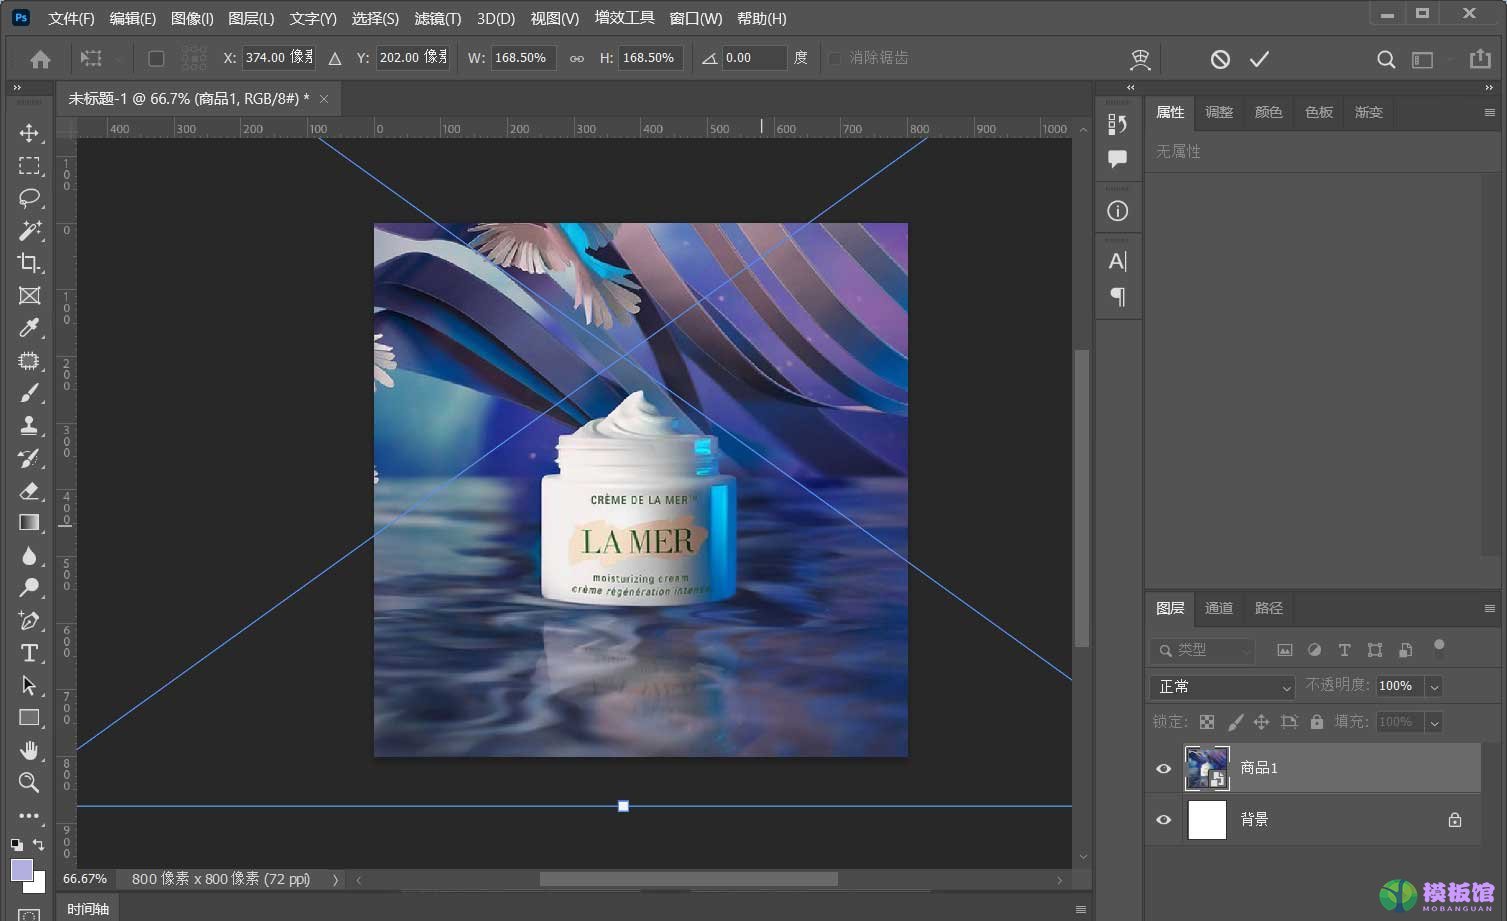Open the Layers panel flyout menu
This screenshot has height=921, width=1507.
pyautogui.click(x=1489, y=608)
